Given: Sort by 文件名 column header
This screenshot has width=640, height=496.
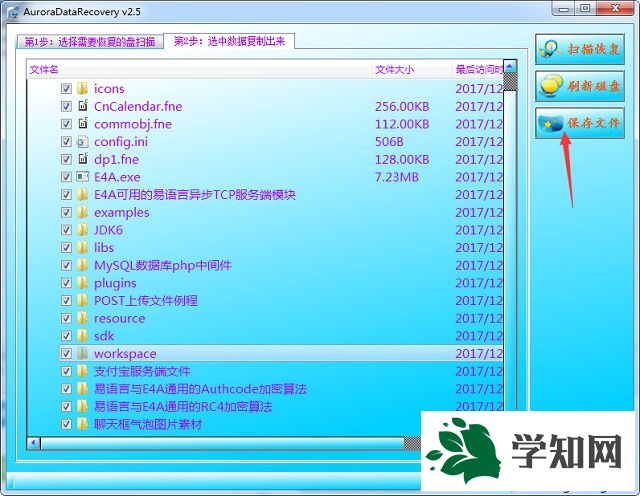Looking at the screenshot, I should pyautogui.click(x=199, y=70).
